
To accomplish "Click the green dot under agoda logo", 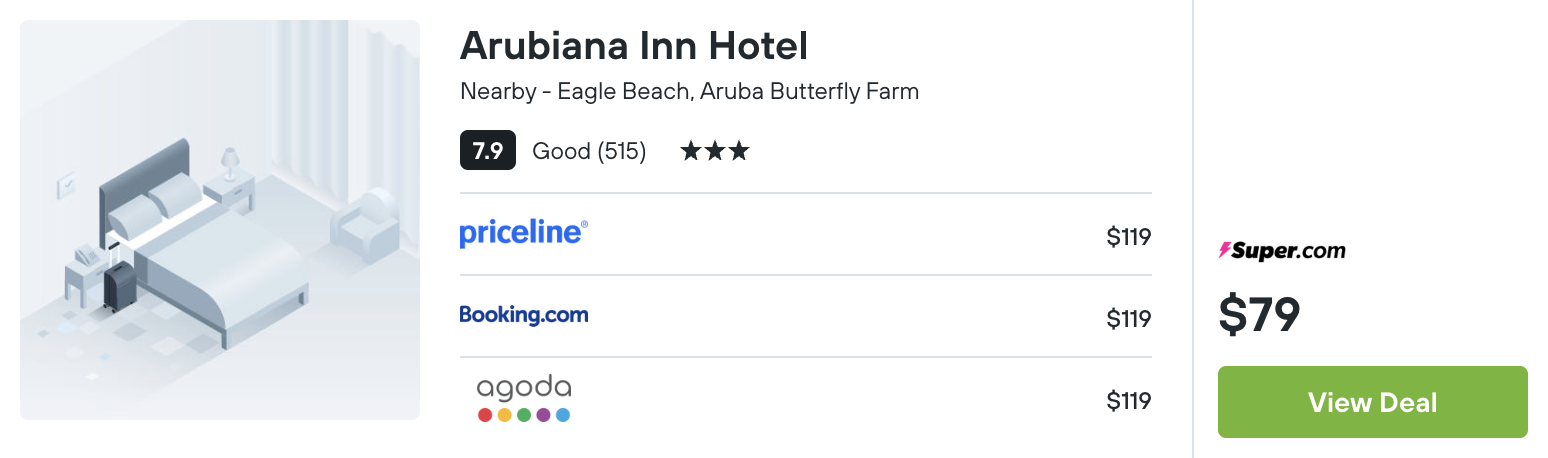I will pos(524,414).
